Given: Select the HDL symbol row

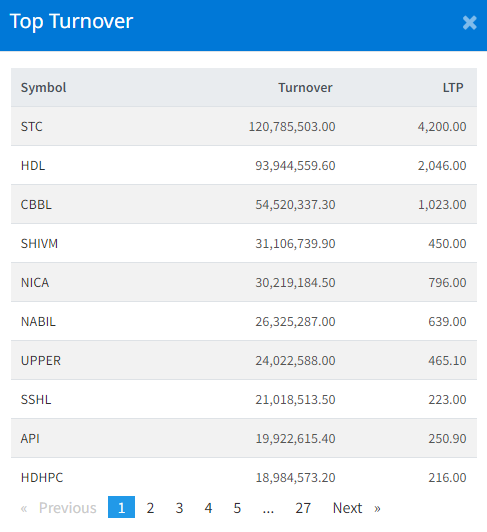Looking at the screenshot, I should [244, 166].
